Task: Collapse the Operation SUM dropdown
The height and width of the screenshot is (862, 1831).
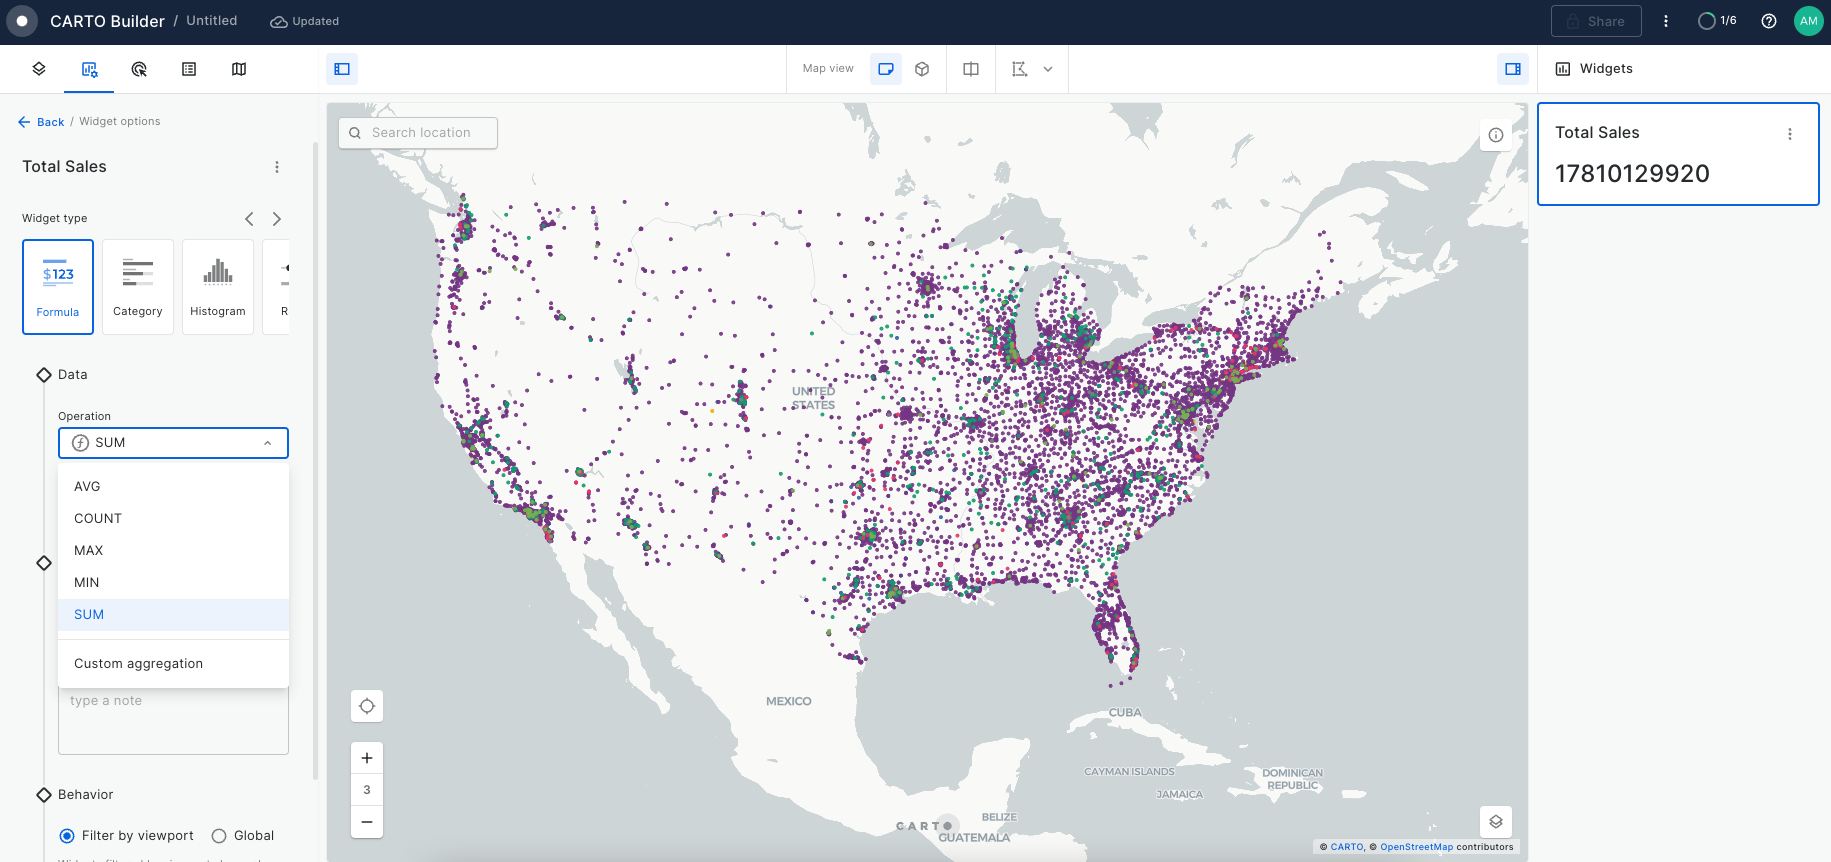Action: 173,443
